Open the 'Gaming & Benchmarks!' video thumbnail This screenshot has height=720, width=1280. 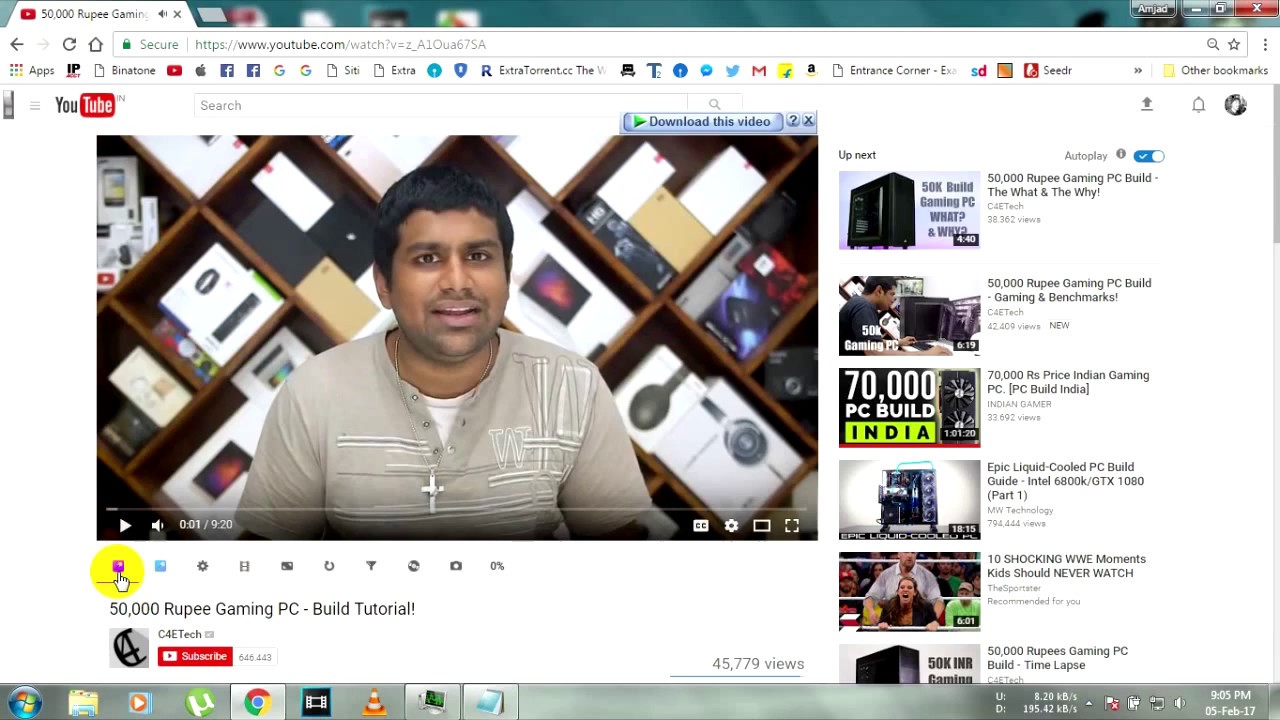909,316
